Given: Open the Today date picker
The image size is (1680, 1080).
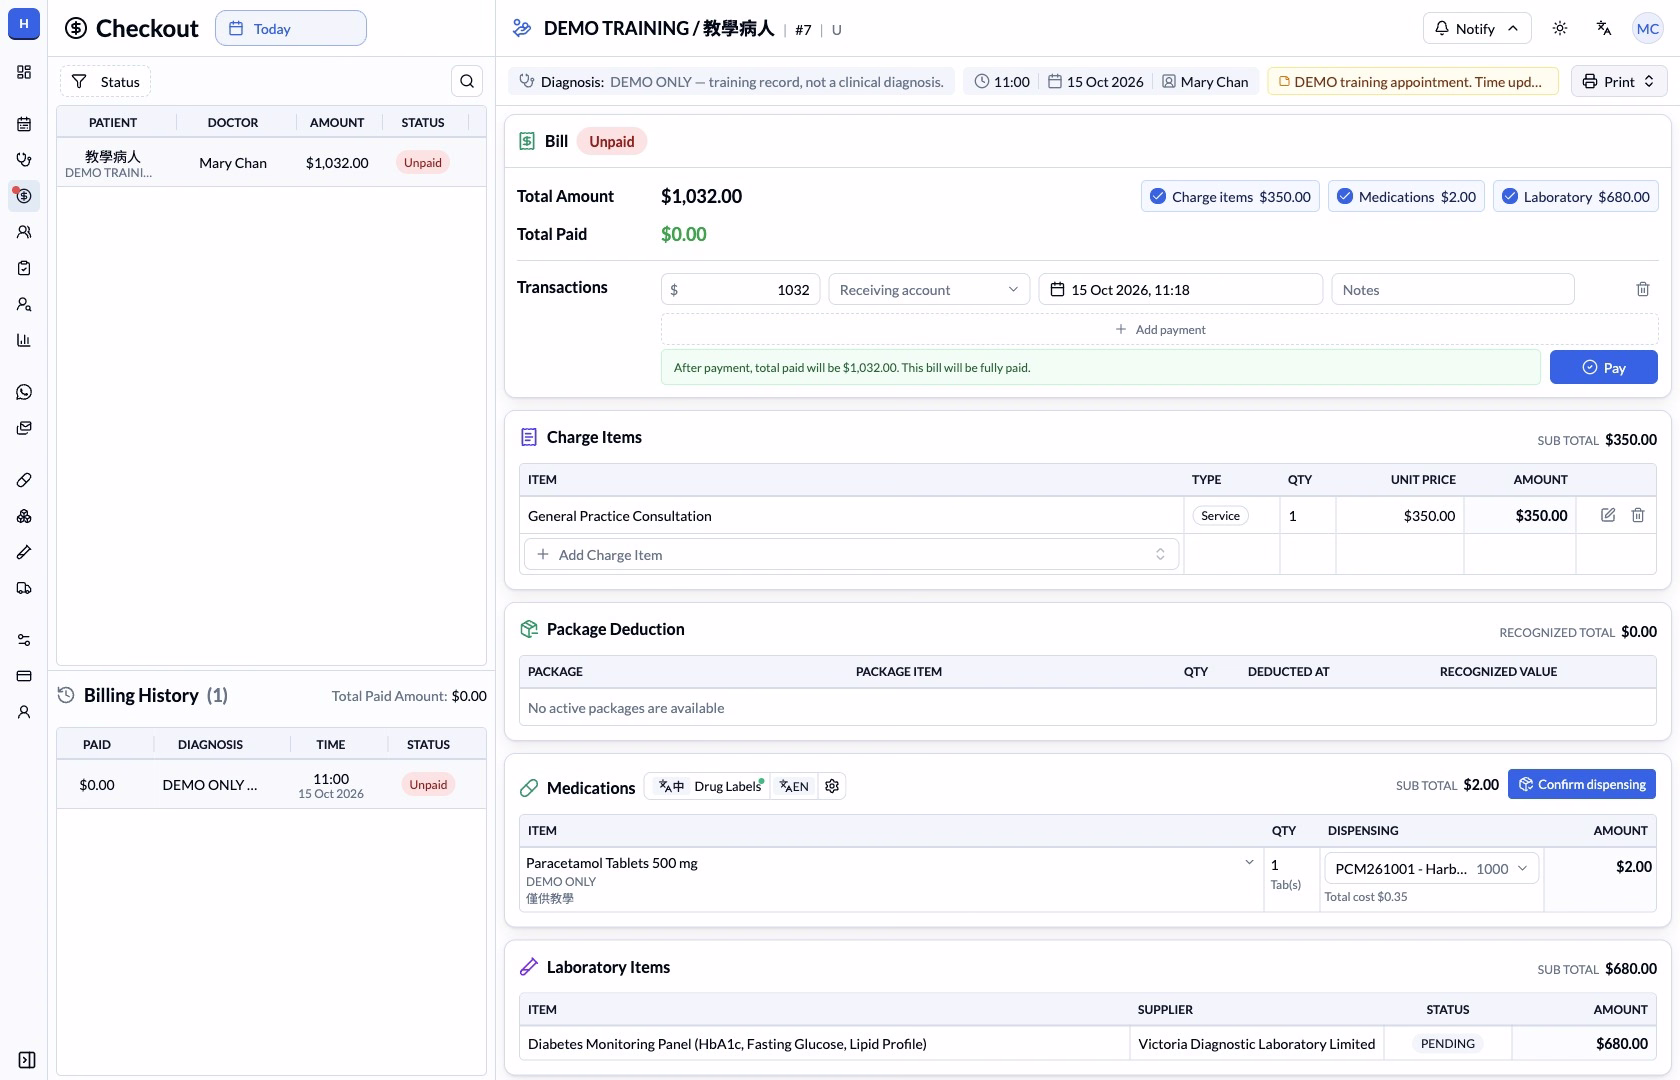Looking at the screenshot, I should [x=291, y=28].
